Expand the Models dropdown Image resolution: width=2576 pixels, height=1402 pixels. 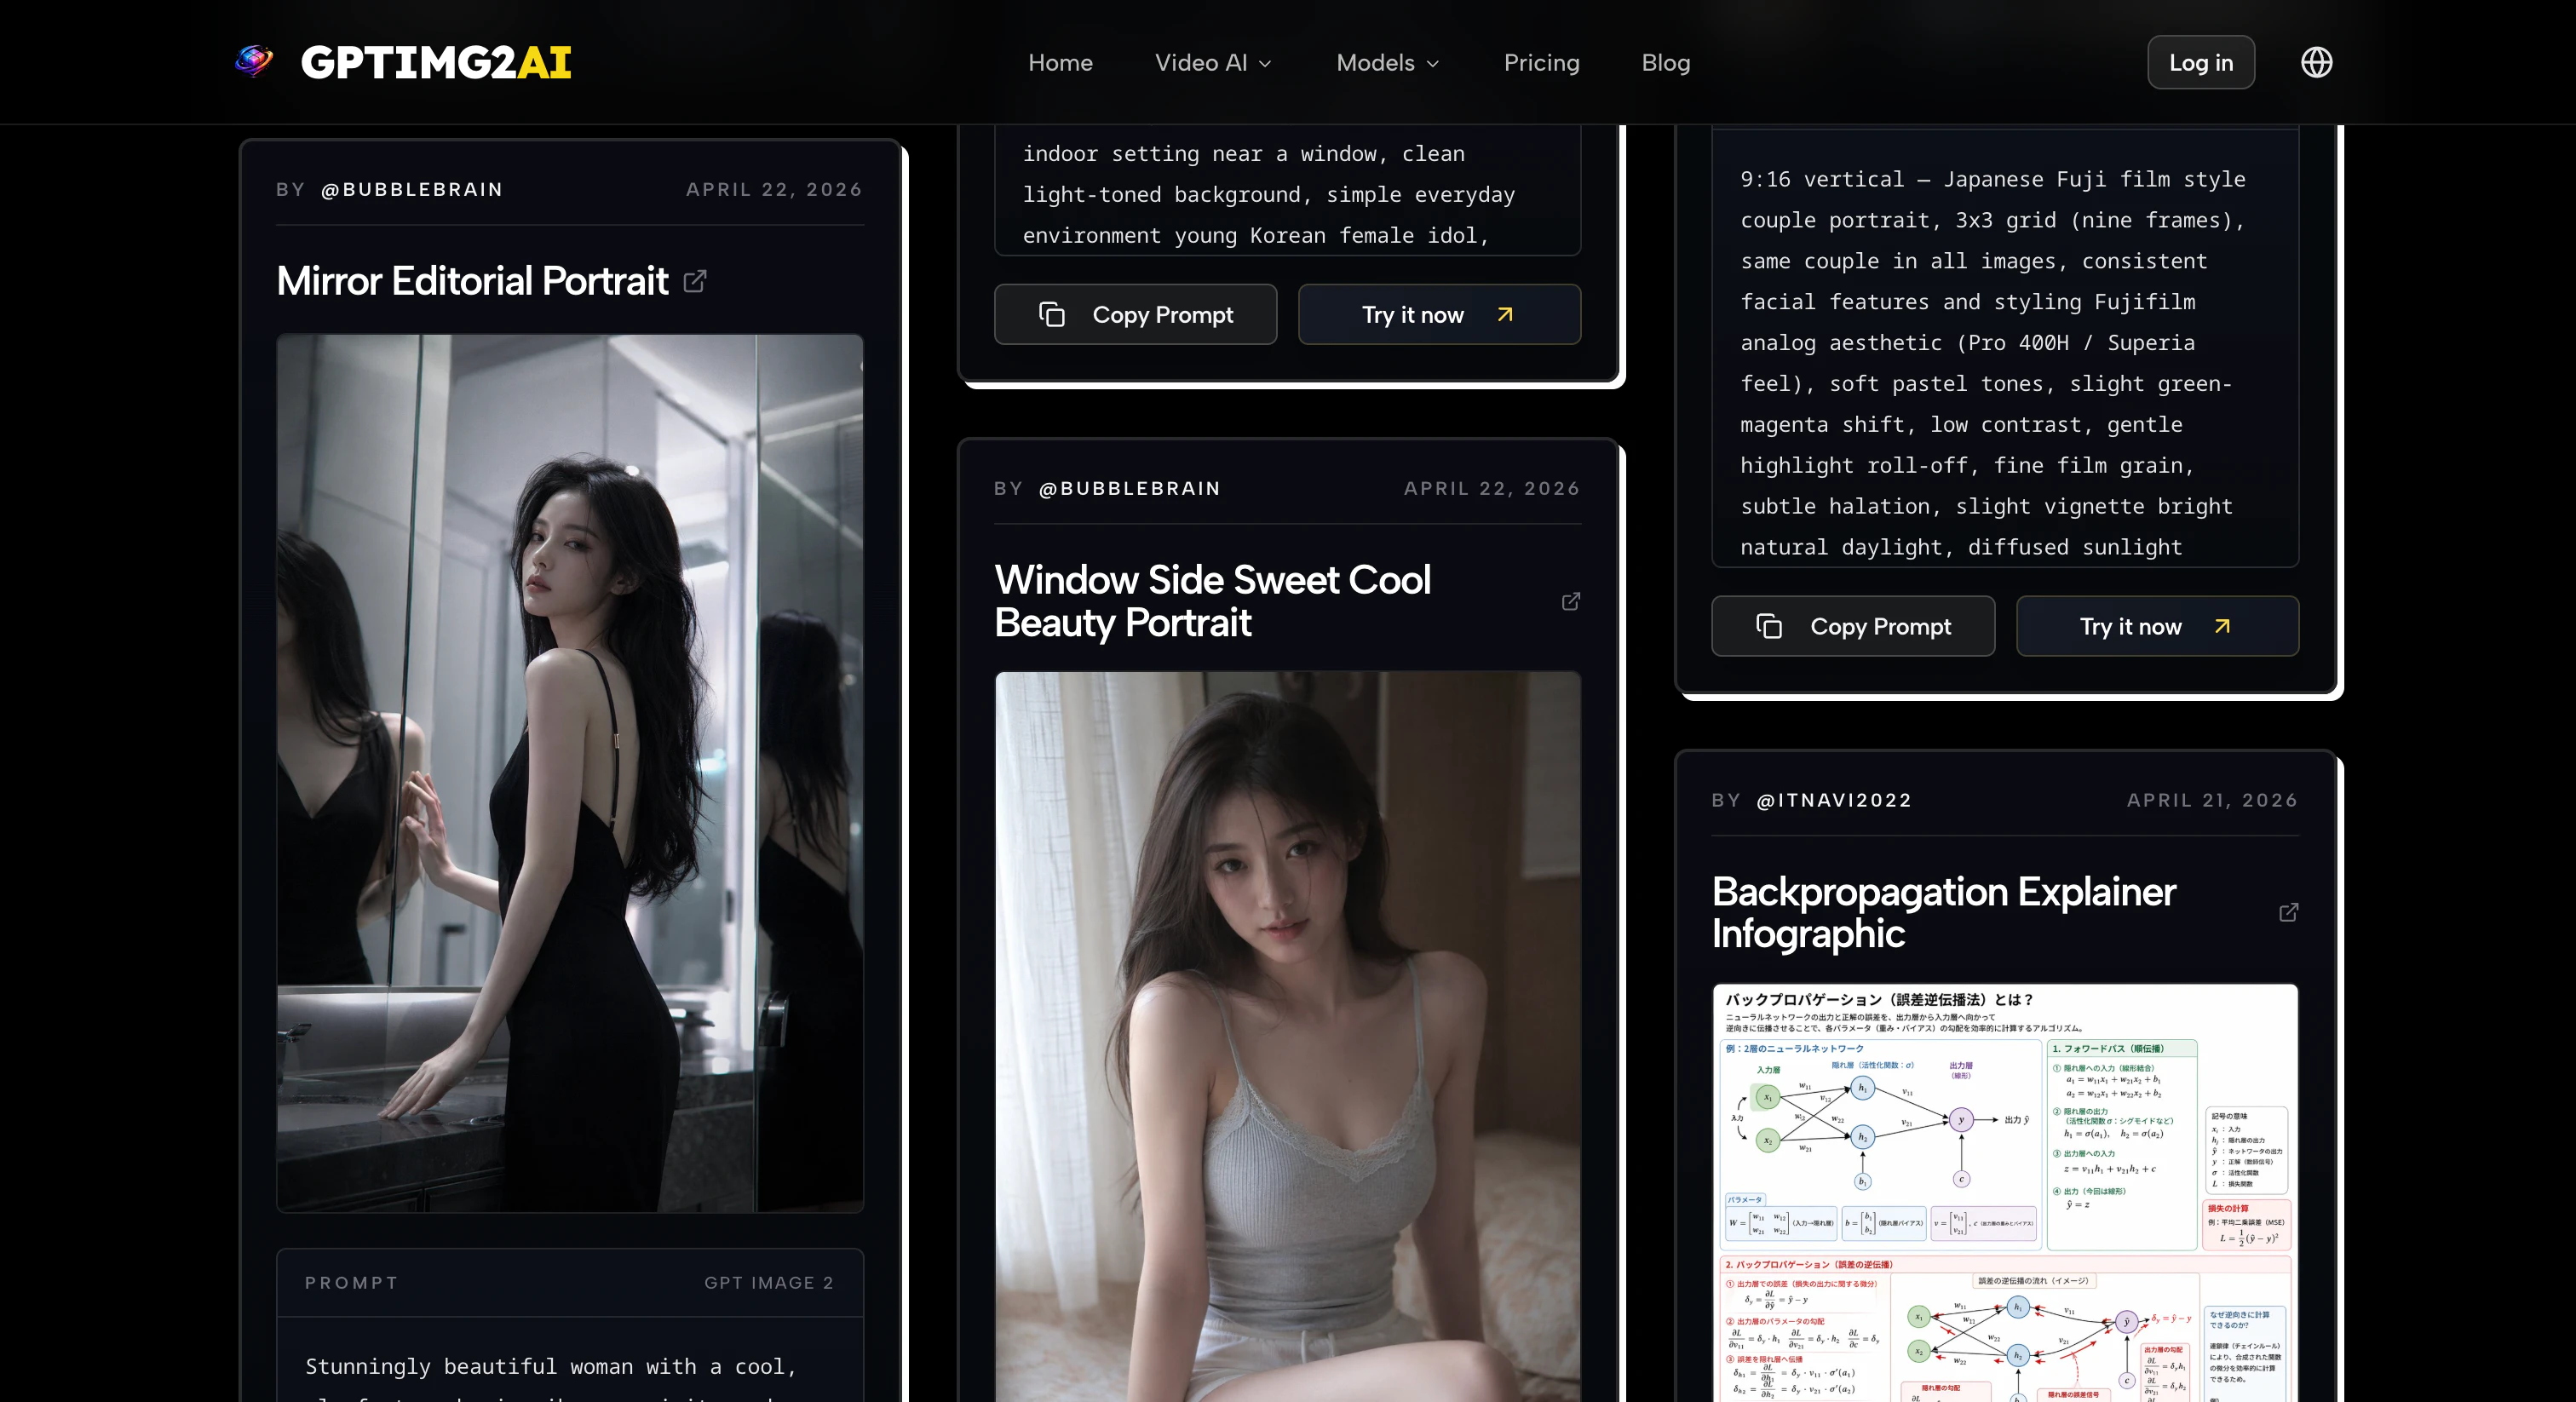(x=1386, y=62)
